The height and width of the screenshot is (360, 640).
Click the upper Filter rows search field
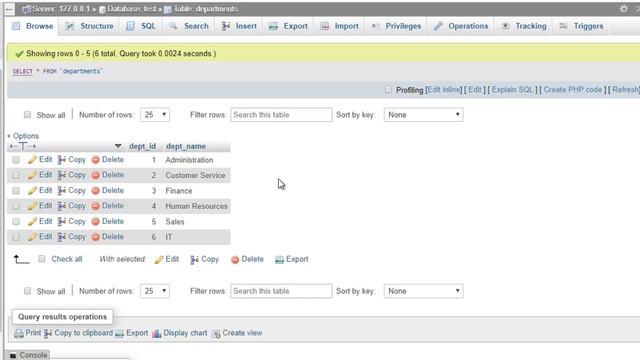281,115
